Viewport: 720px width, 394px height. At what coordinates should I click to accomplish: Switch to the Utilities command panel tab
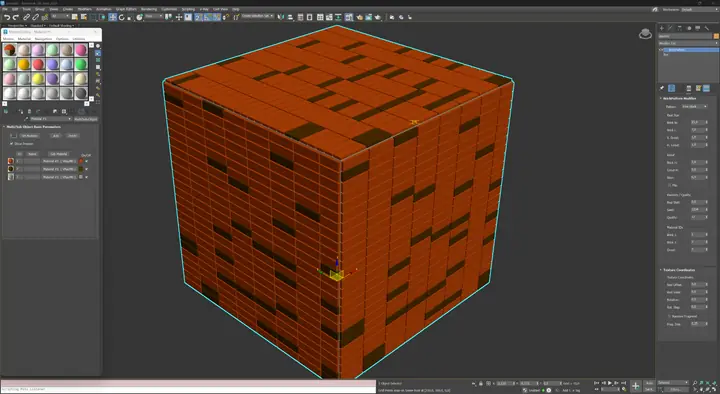tap(707, 28)
